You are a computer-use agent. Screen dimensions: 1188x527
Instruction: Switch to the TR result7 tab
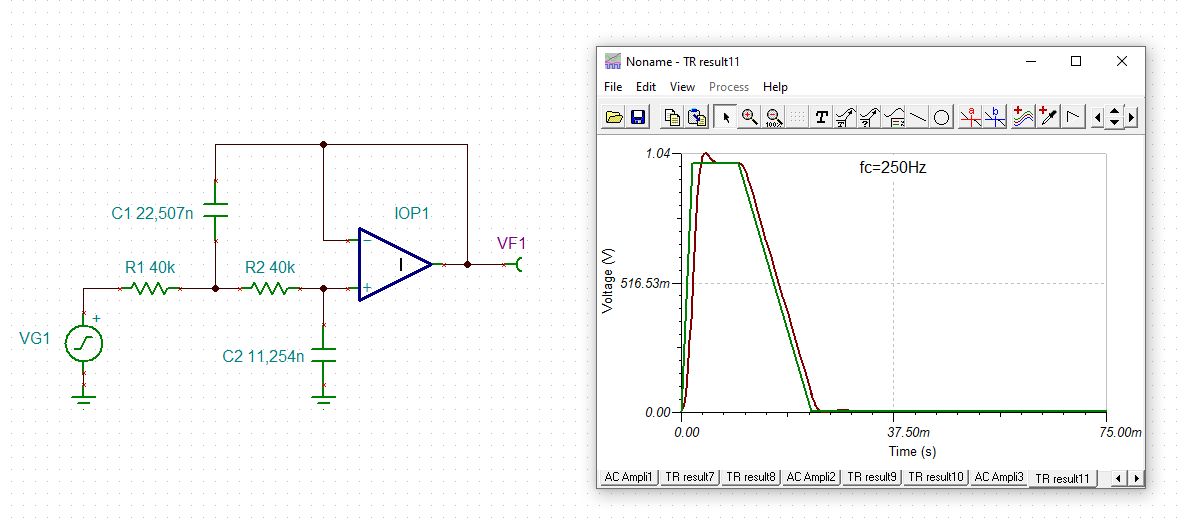point(689,477)
